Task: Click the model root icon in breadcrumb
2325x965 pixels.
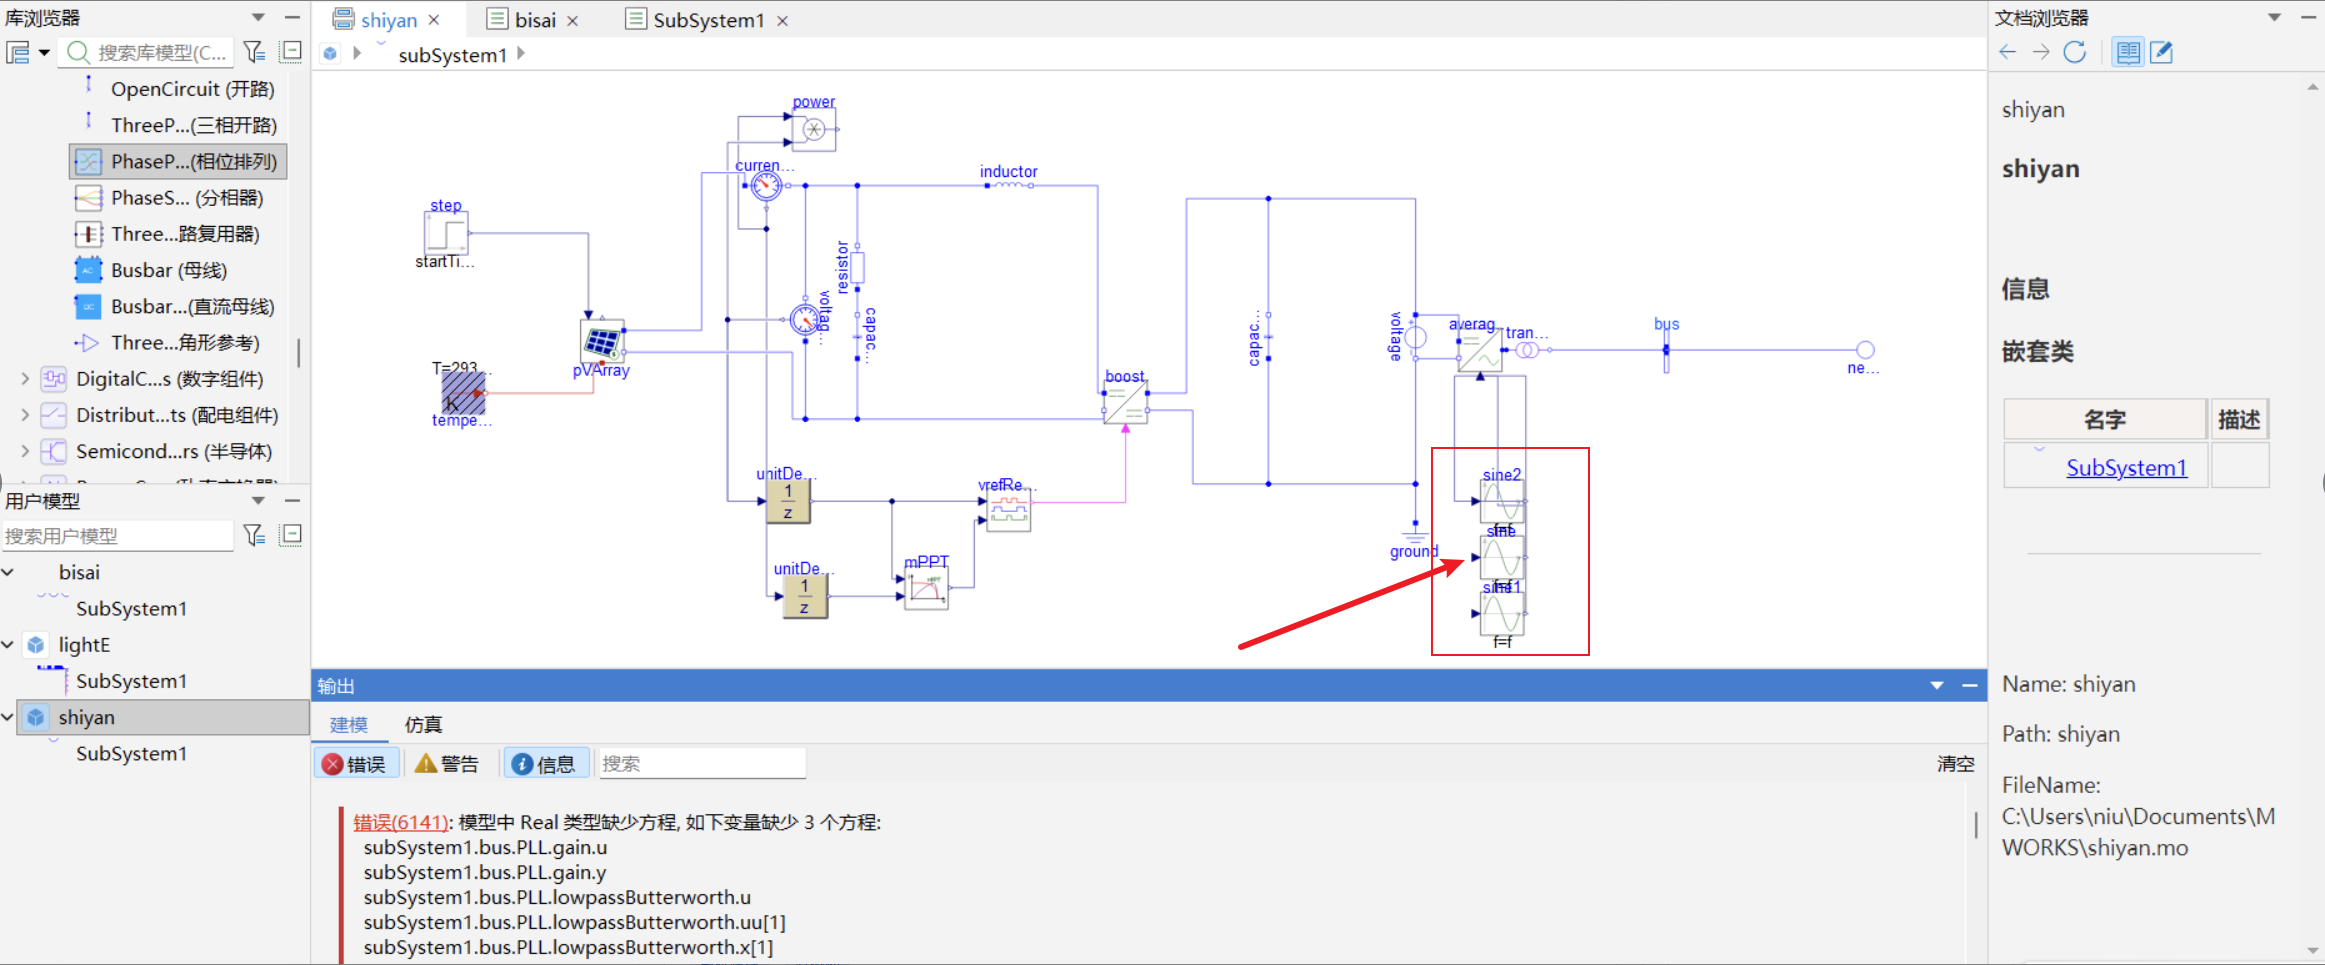Action: click(330, 54)
